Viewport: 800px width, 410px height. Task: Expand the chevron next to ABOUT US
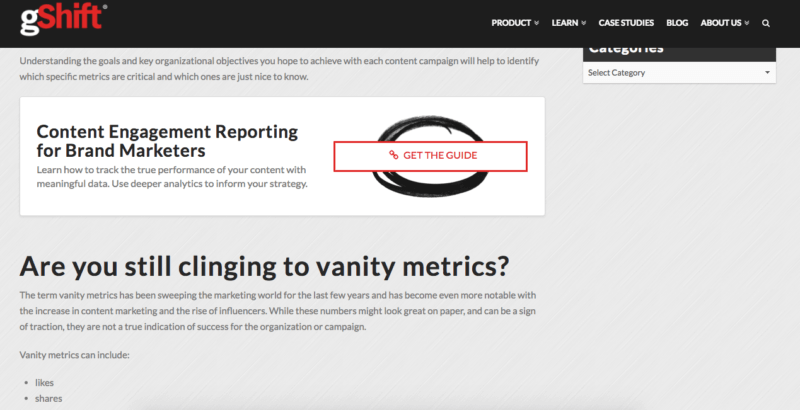[x=747, y=22]
